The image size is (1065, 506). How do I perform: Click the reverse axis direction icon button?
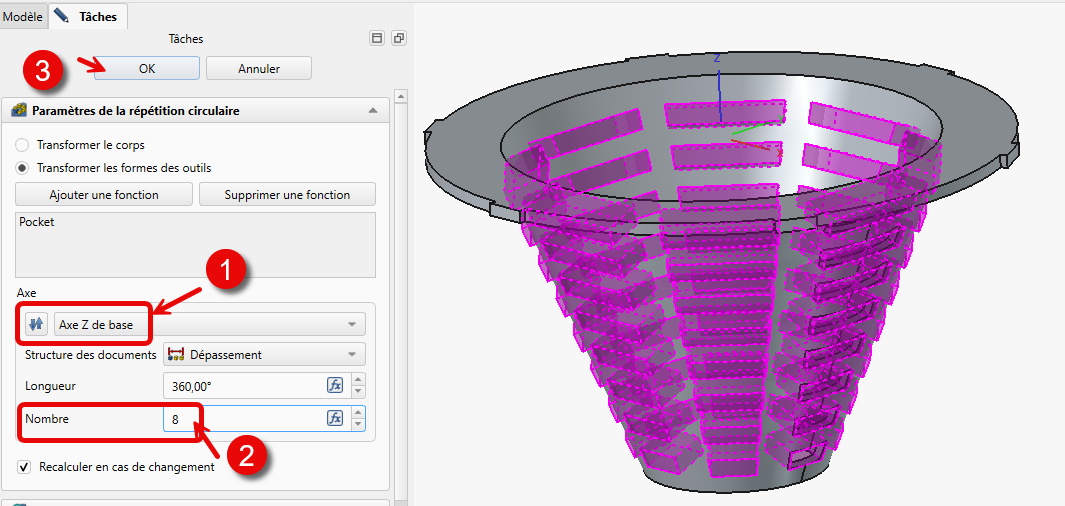click(37, 324)
